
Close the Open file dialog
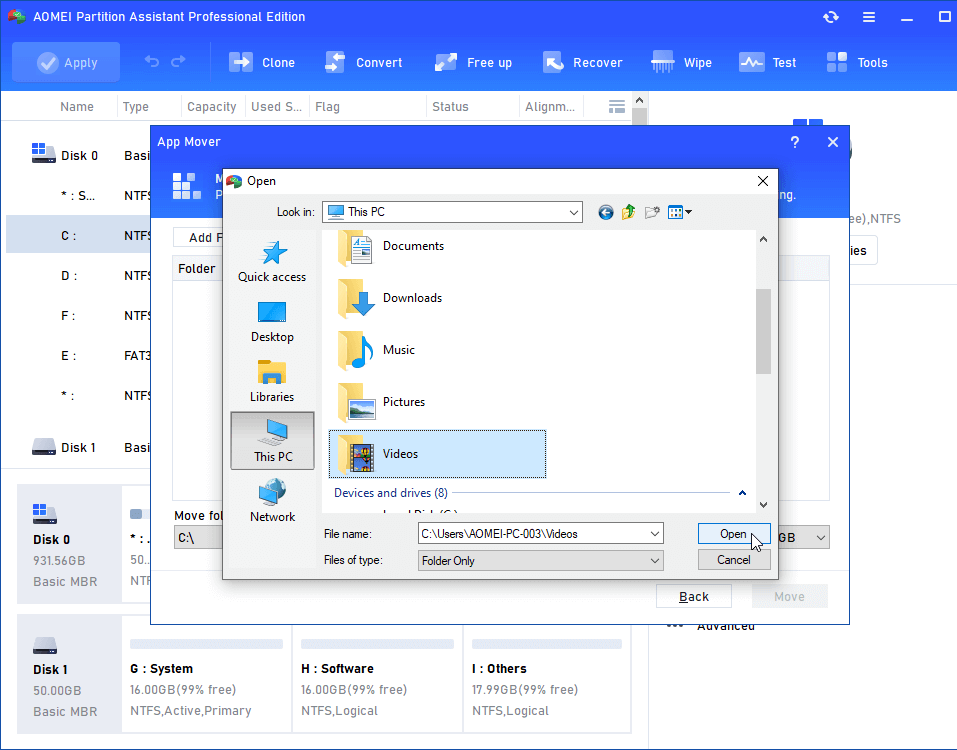(762, 181)
